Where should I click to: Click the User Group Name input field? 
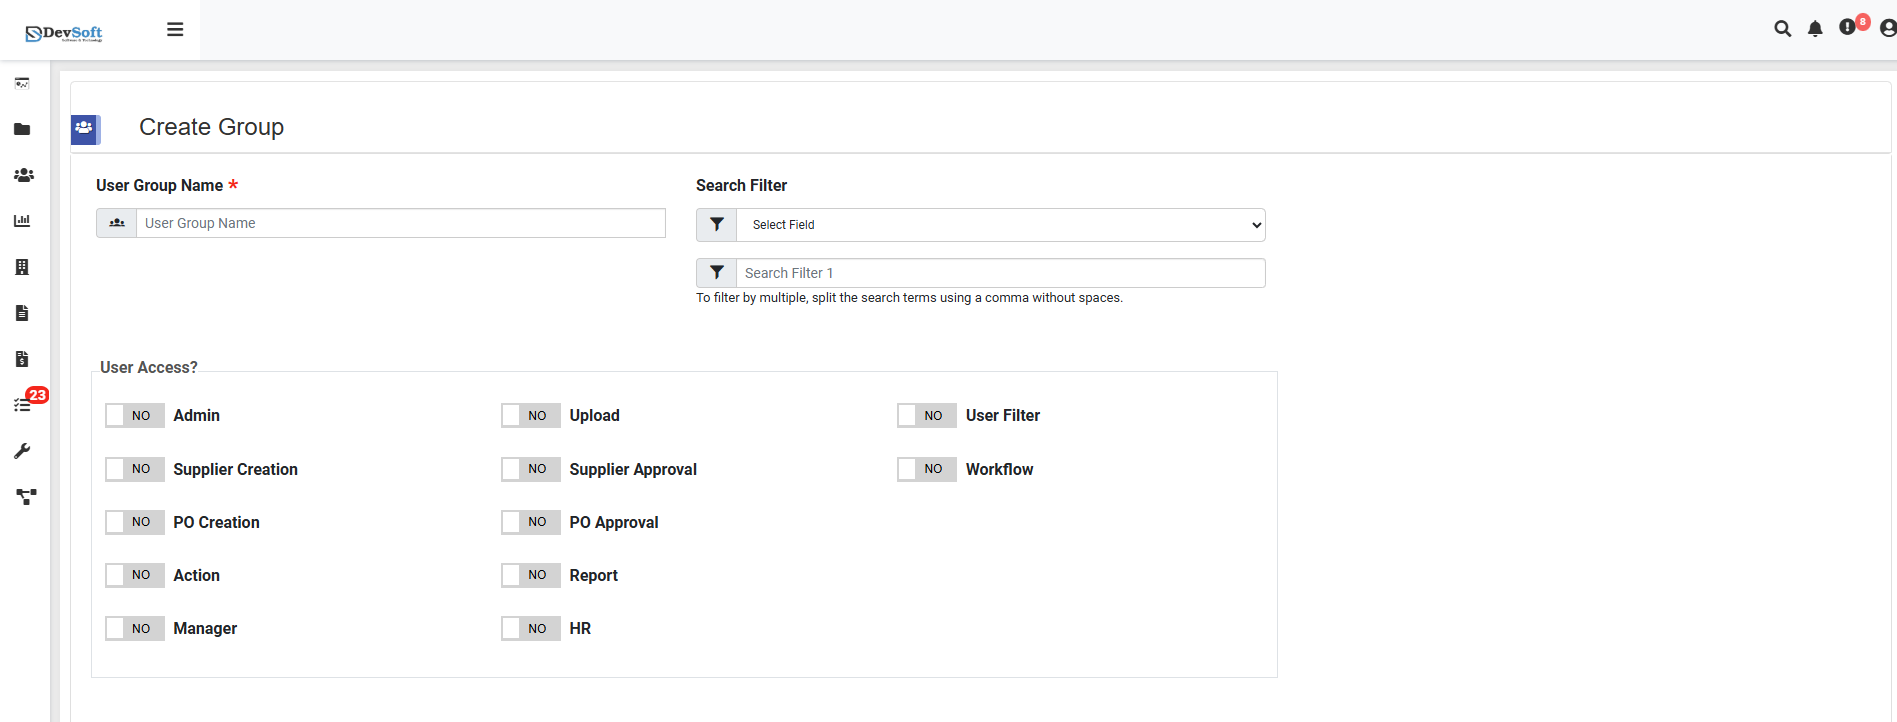click(400, 223)
